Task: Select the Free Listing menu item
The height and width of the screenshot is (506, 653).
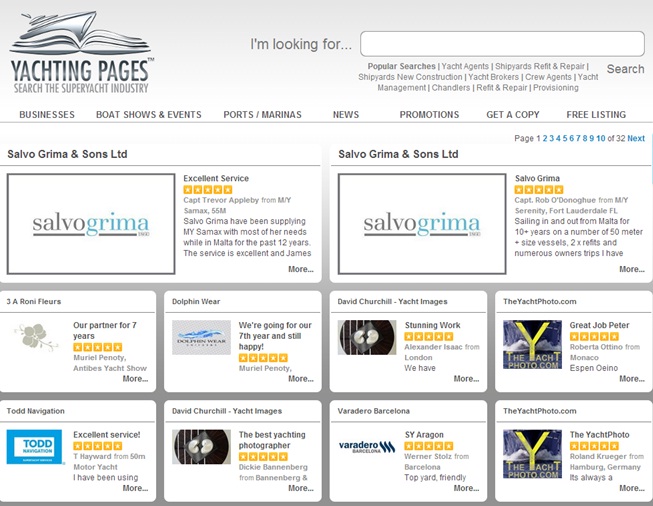Action: point(596,115)
